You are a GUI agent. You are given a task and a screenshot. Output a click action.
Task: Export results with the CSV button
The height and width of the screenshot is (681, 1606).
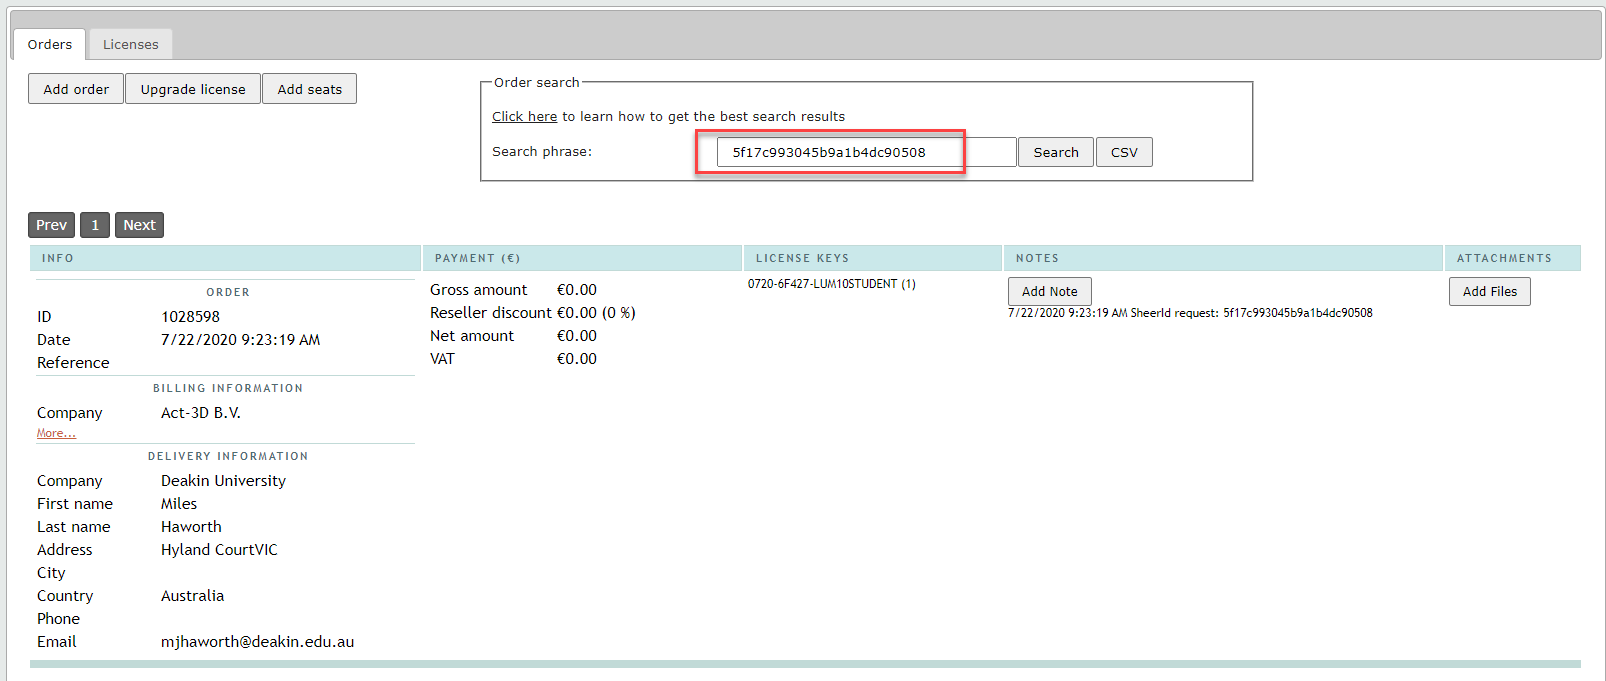point(1124,152)
